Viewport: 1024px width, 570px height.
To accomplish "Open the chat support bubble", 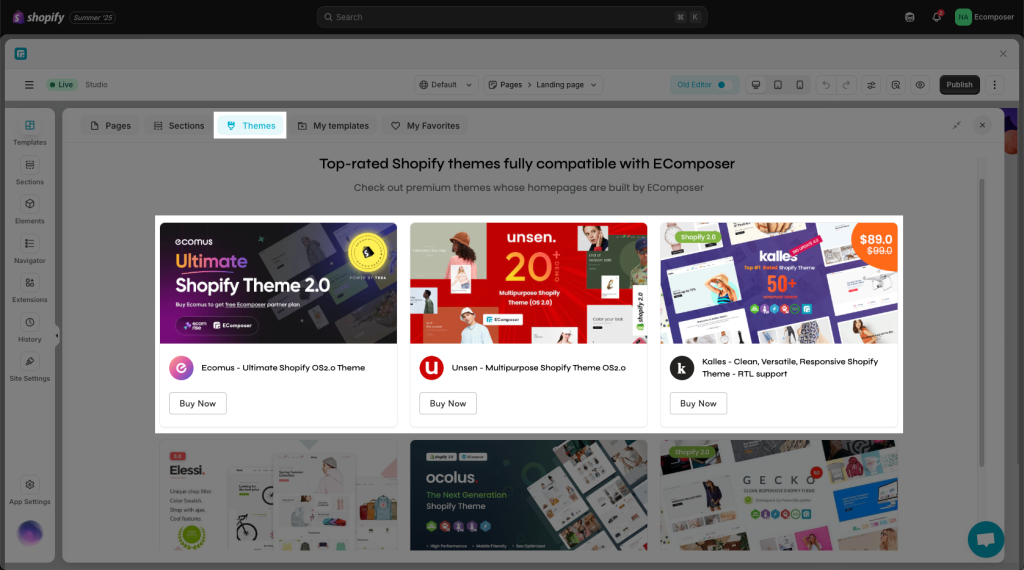I will click(x=985, y=539).
